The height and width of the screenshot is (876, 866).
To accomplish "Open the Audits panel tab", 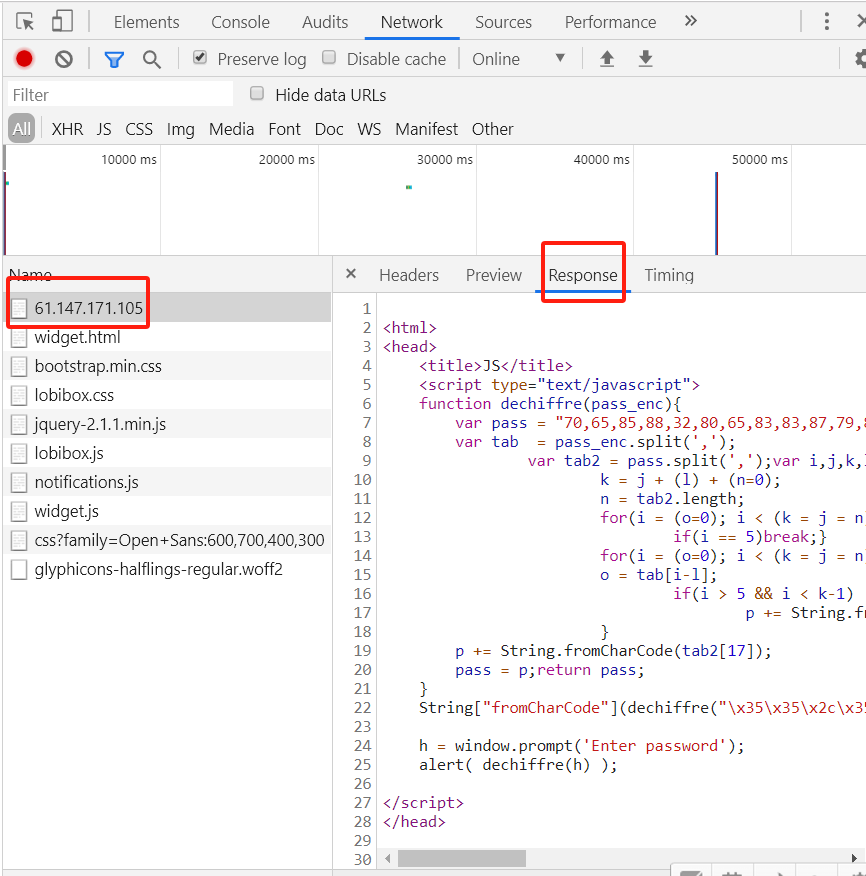I will coord(325,22).
